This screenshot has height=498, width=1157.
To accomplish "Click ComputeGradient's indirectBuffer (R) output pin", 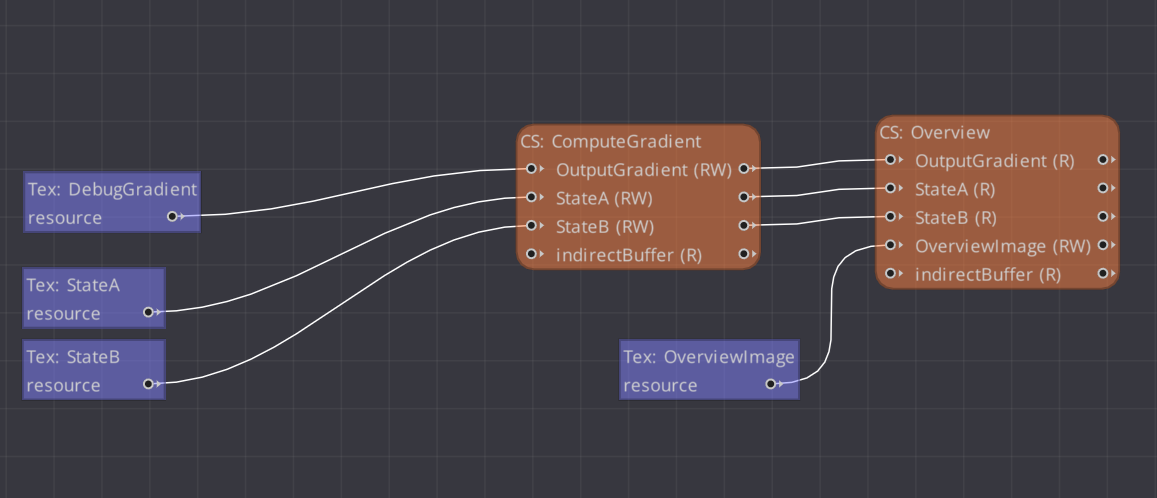I will [744, 254].
